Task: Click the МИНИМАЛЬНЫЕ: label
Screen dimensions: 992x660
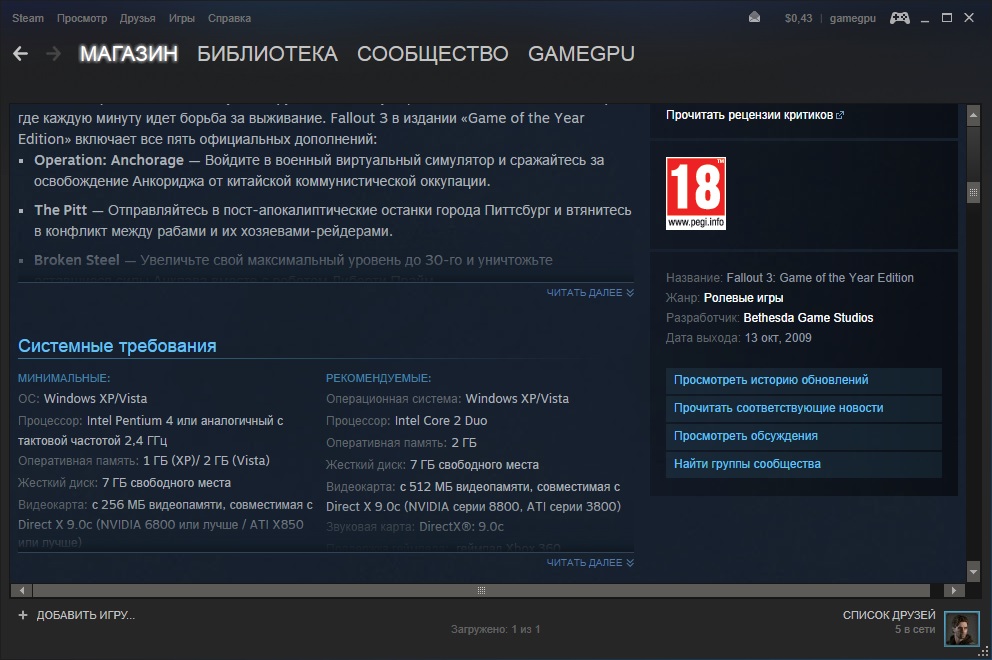Action: [64, 378]
